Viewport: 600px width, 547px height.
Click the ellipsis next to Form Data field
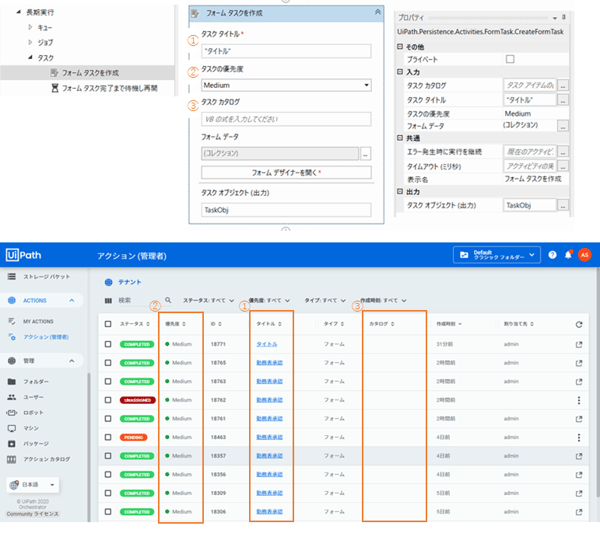coord(365,153)
